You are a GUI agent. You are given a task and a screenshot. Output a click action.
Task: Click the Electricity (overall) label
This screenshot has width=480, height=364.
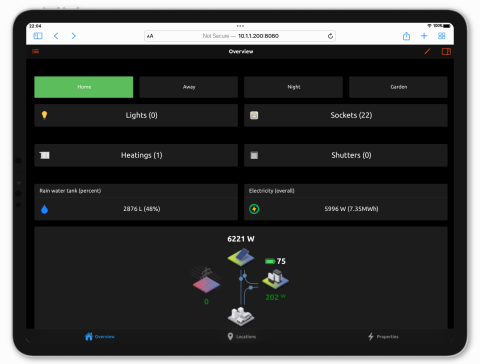click(x=272, y=191)
